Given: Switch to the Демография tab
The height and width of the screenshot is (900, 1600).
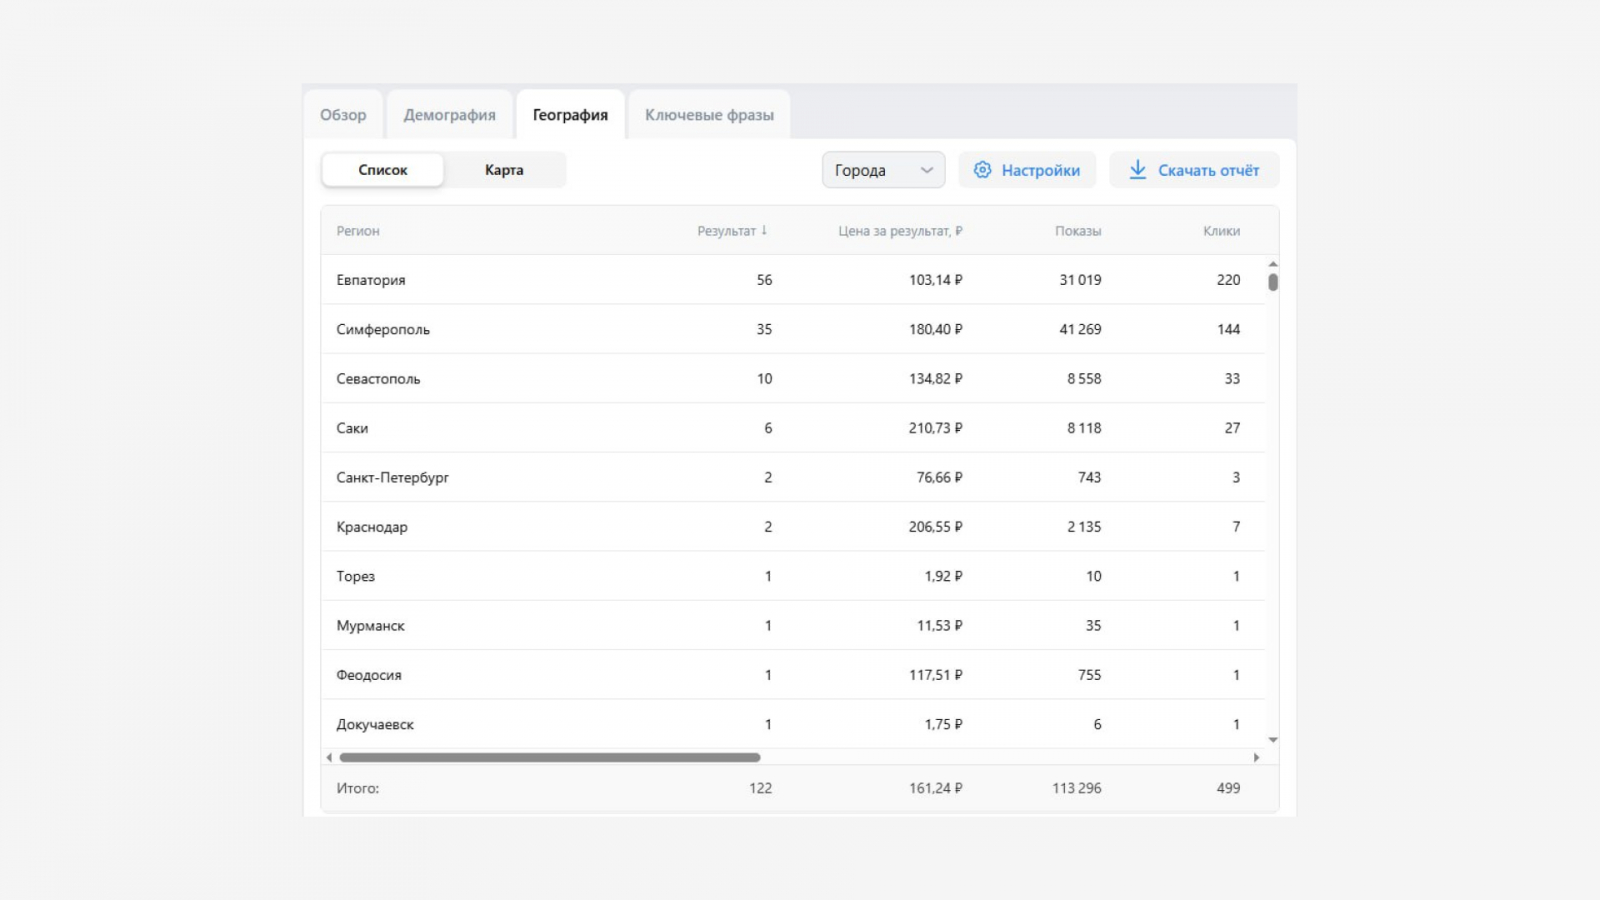Looking at the screenshot, I should click(x=449, y=115).
